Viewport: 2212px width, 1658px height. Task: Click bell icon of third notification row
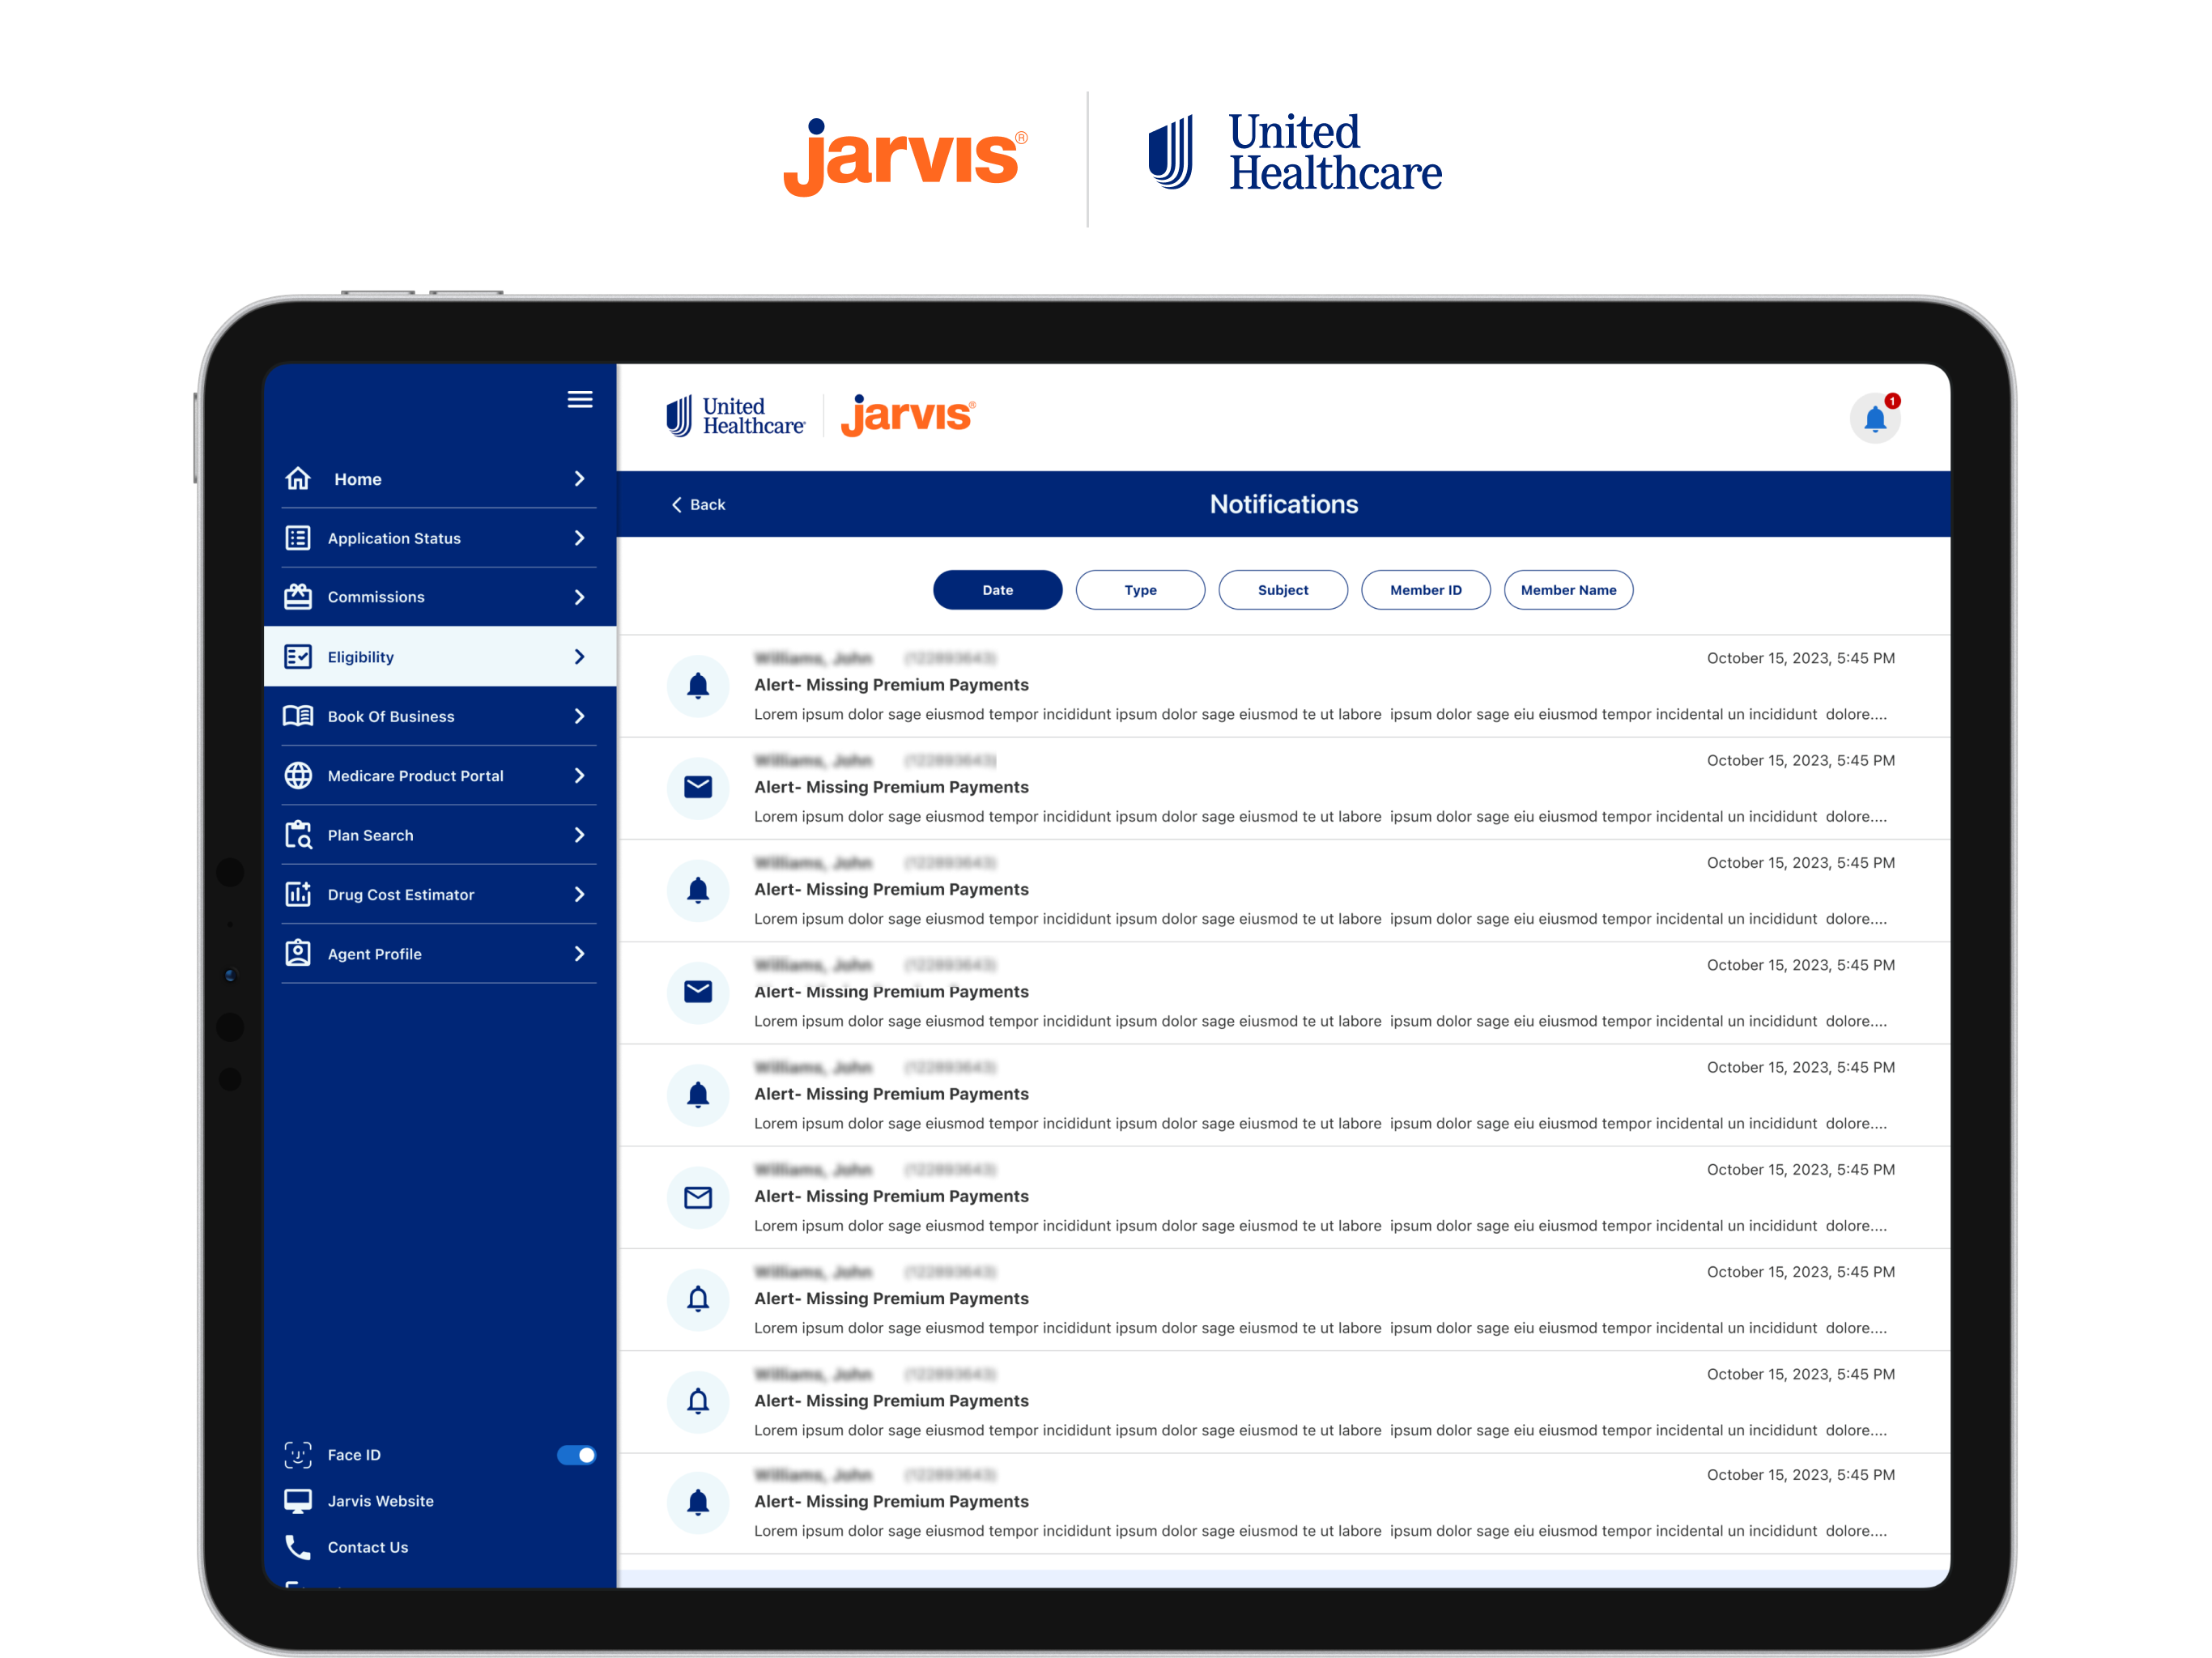698,890
